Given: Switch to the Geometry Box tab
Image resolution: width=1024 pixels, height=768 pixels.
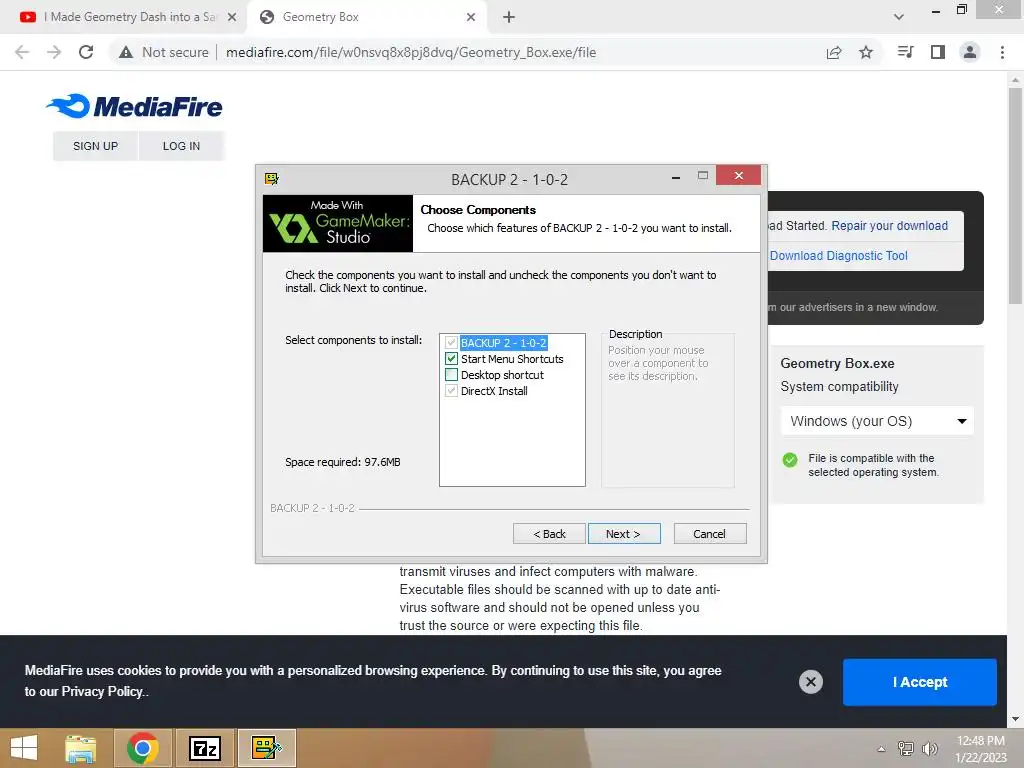Looking at the screenshot, I should (x=366, y=17).
